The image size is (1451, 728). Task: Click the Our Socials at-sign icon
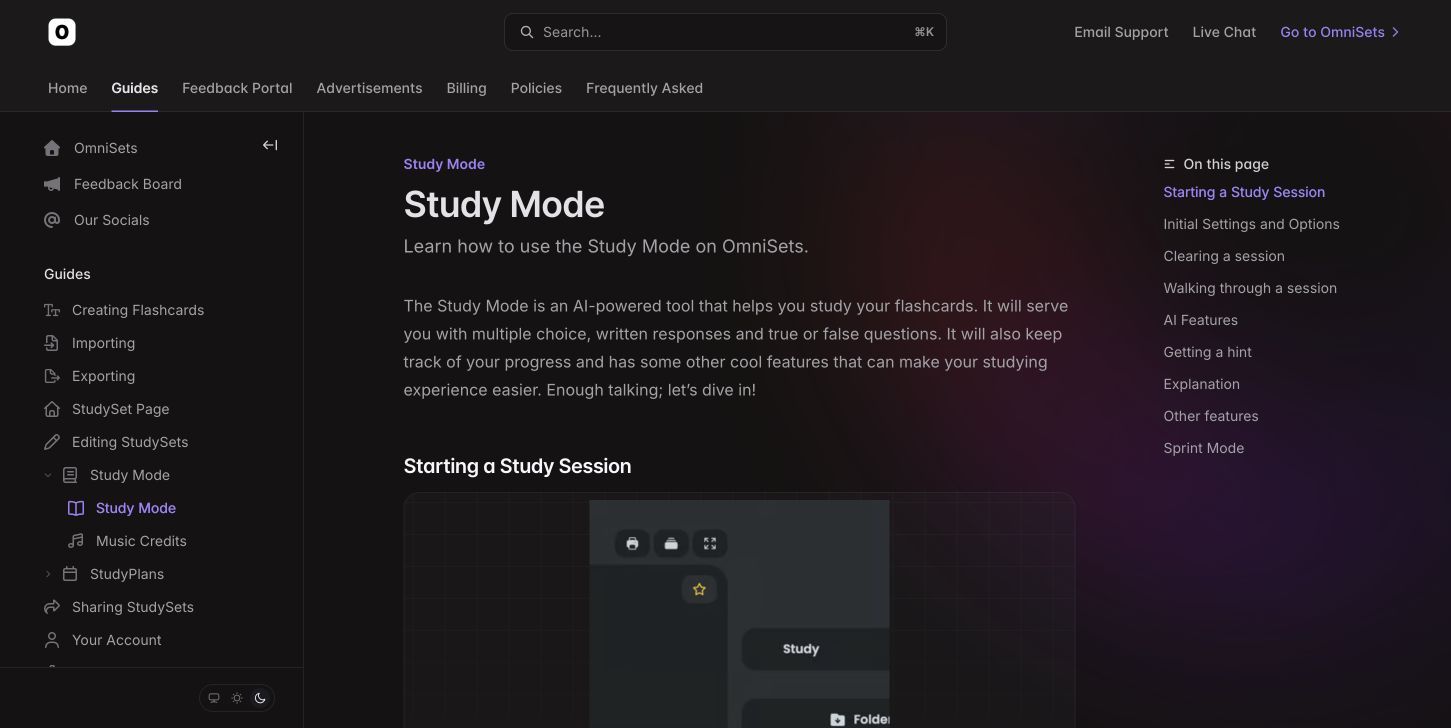53,220
